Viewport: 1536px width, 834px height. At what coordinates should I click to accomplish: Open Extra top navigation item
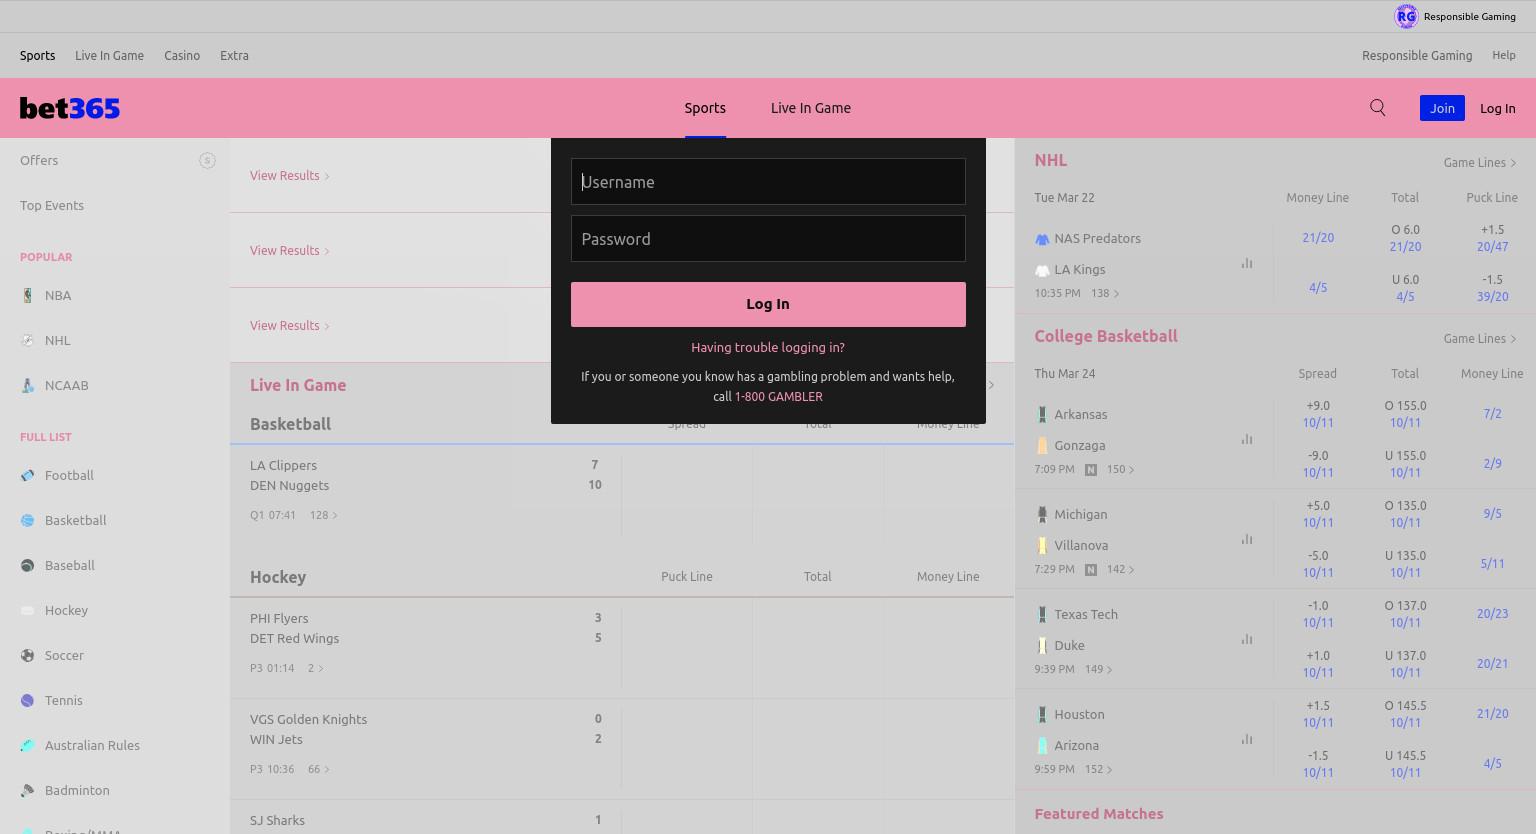click(x=234, y=55)
